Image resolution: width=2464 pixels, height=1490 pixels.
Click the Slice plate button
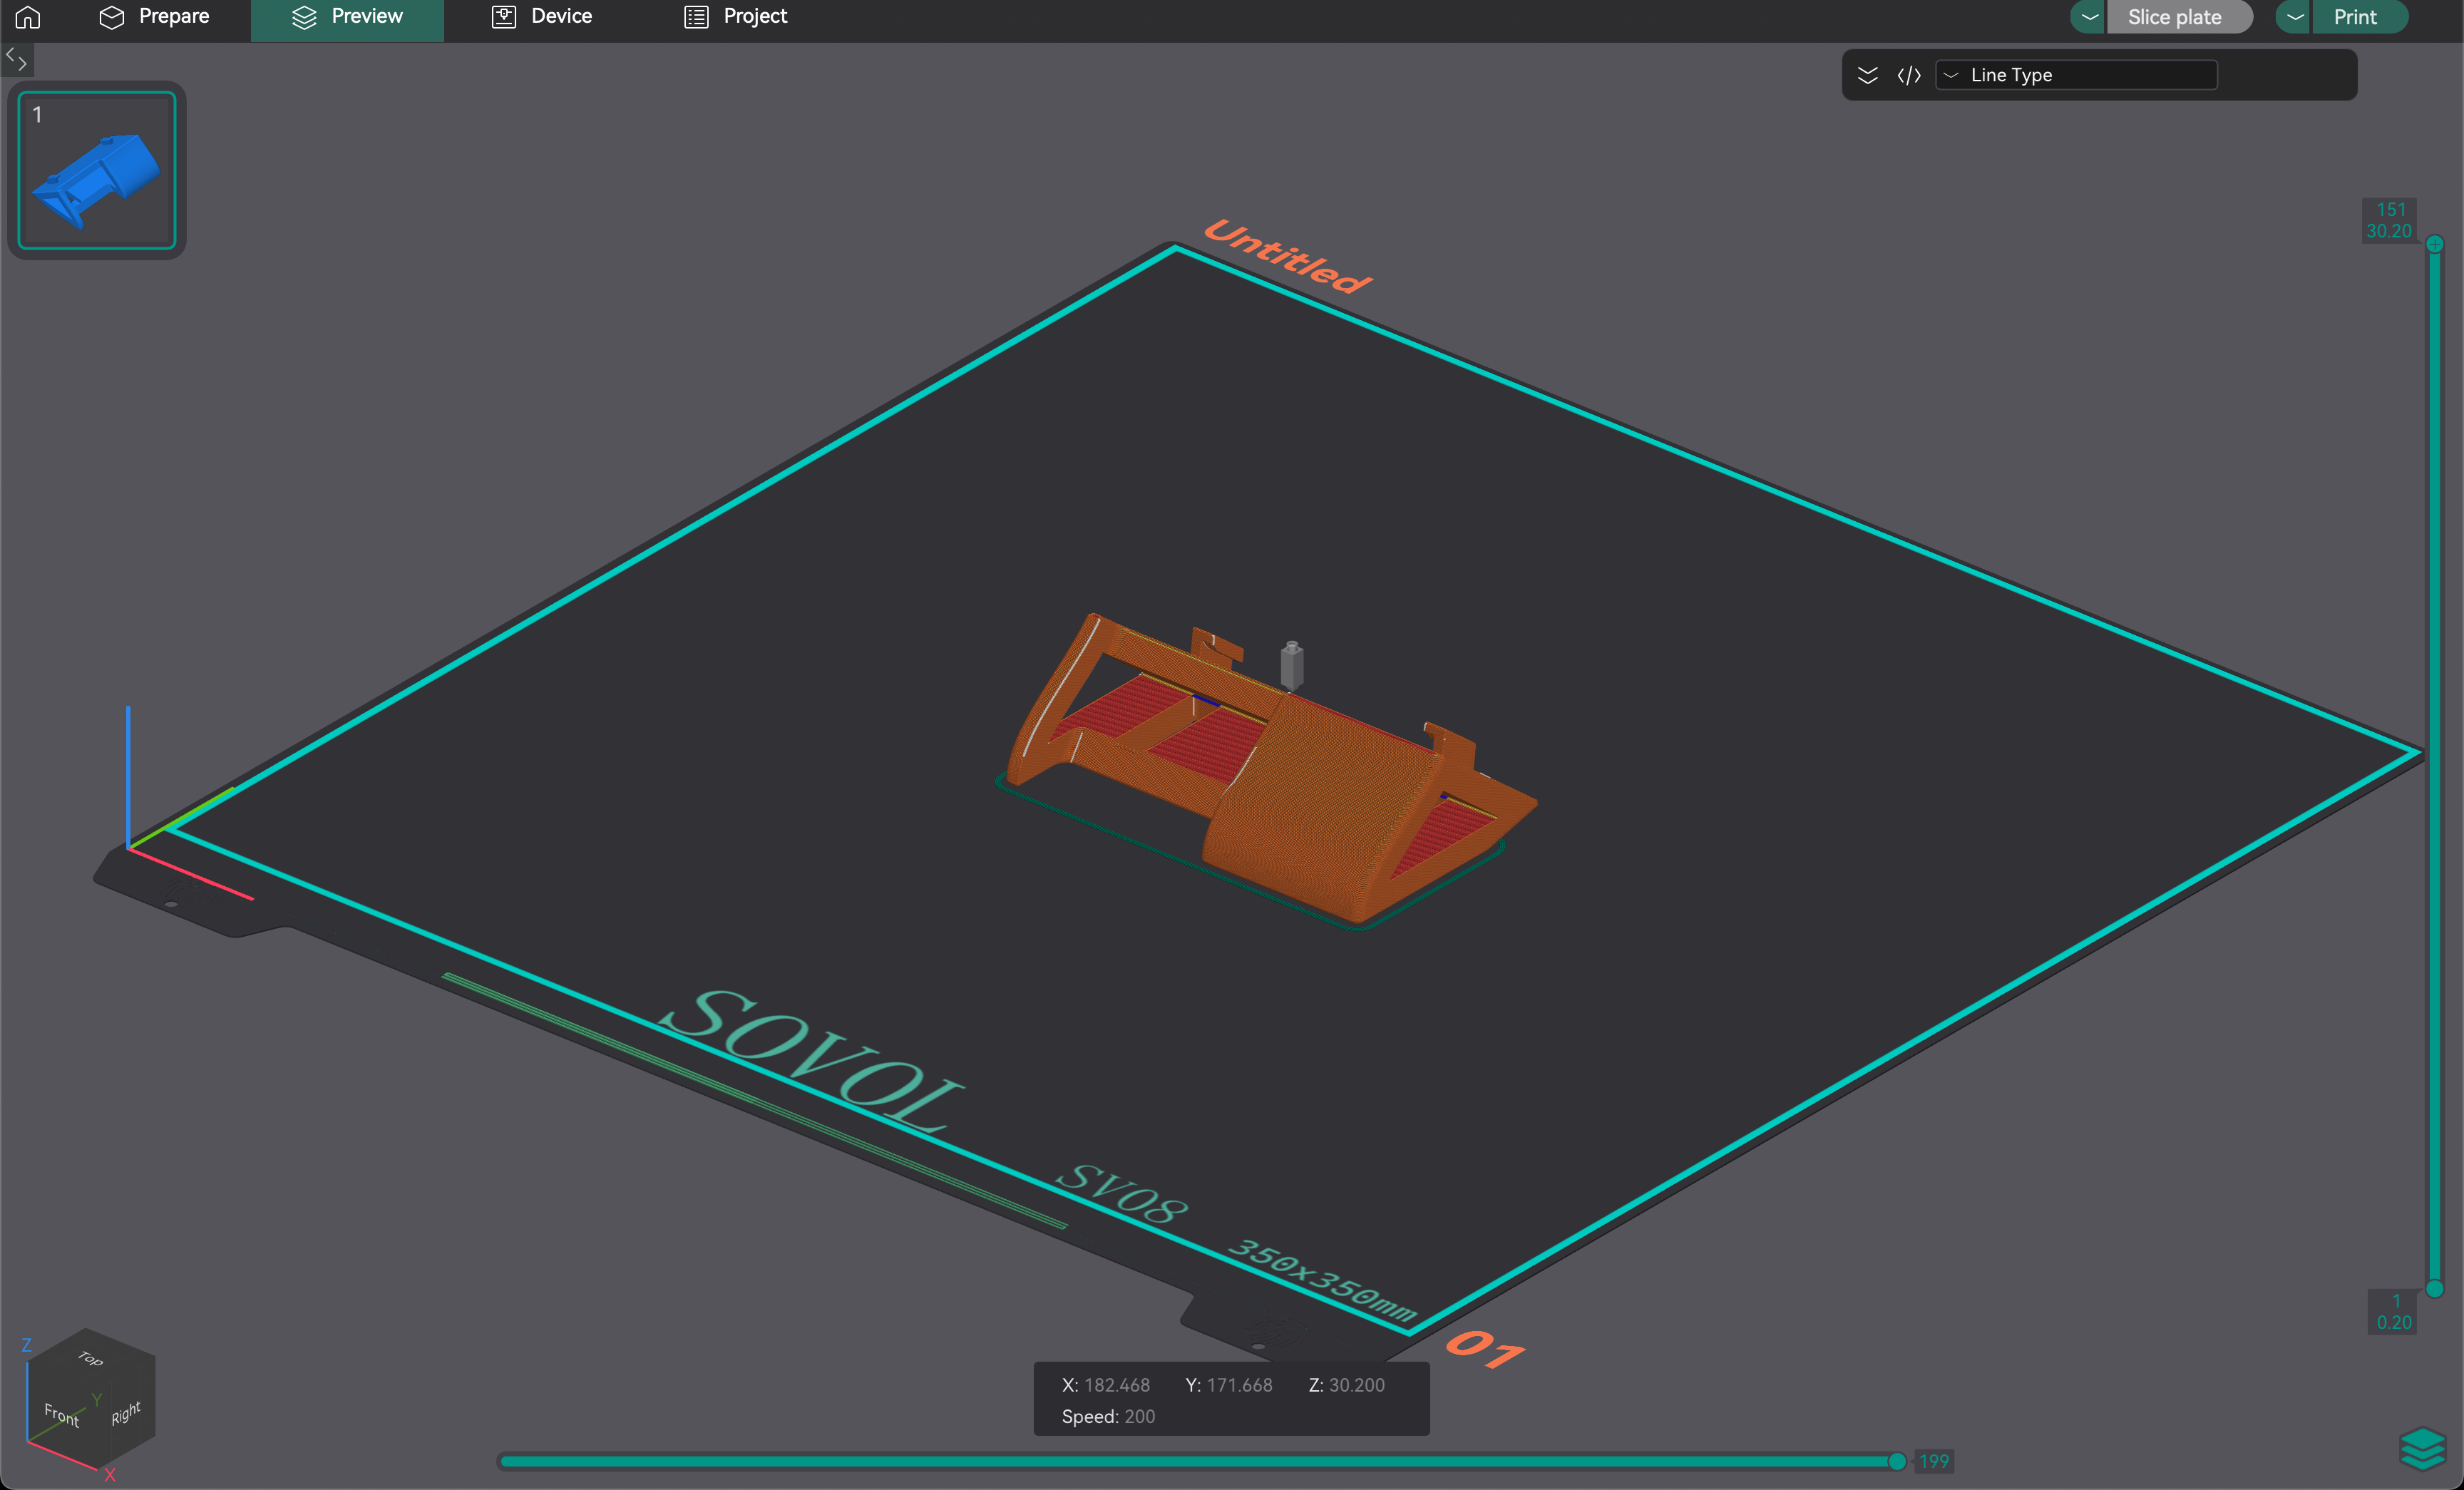[x=2178, y=17]
